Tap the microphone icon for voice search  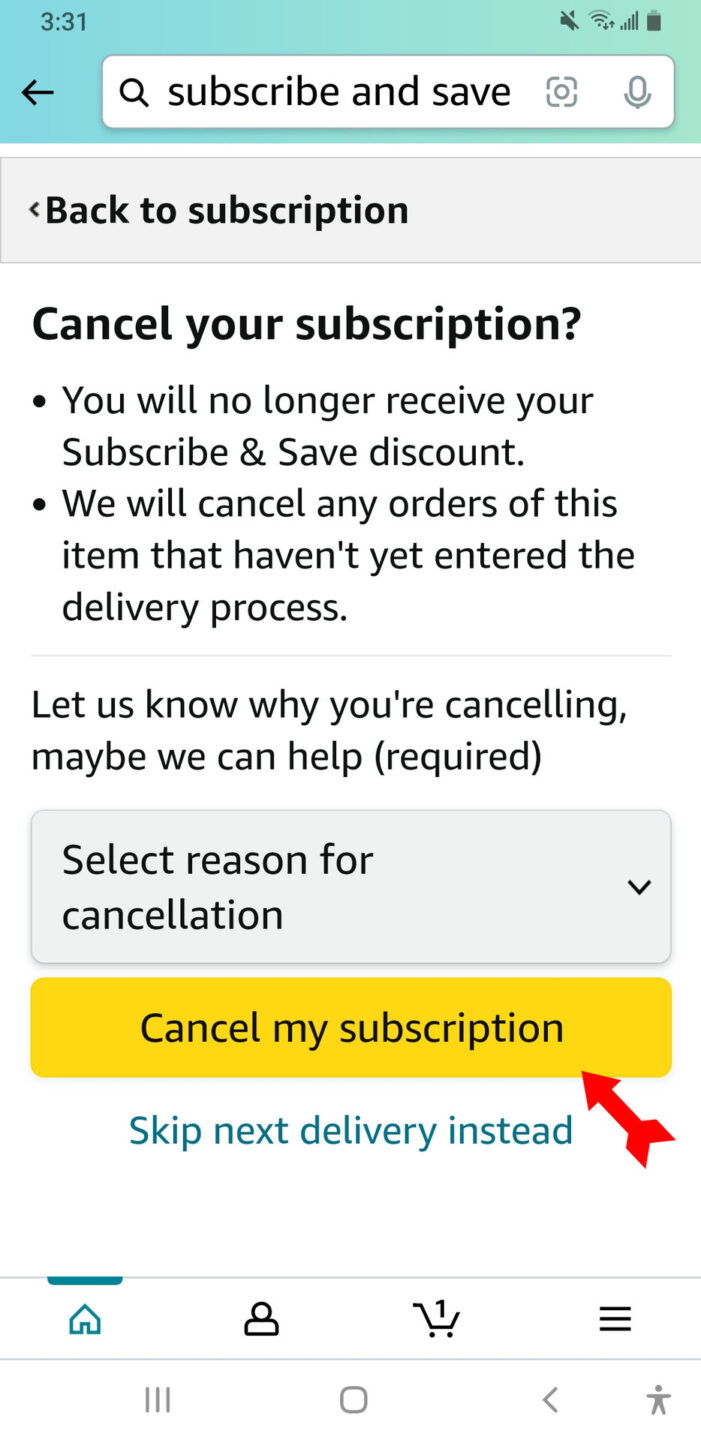637,91
